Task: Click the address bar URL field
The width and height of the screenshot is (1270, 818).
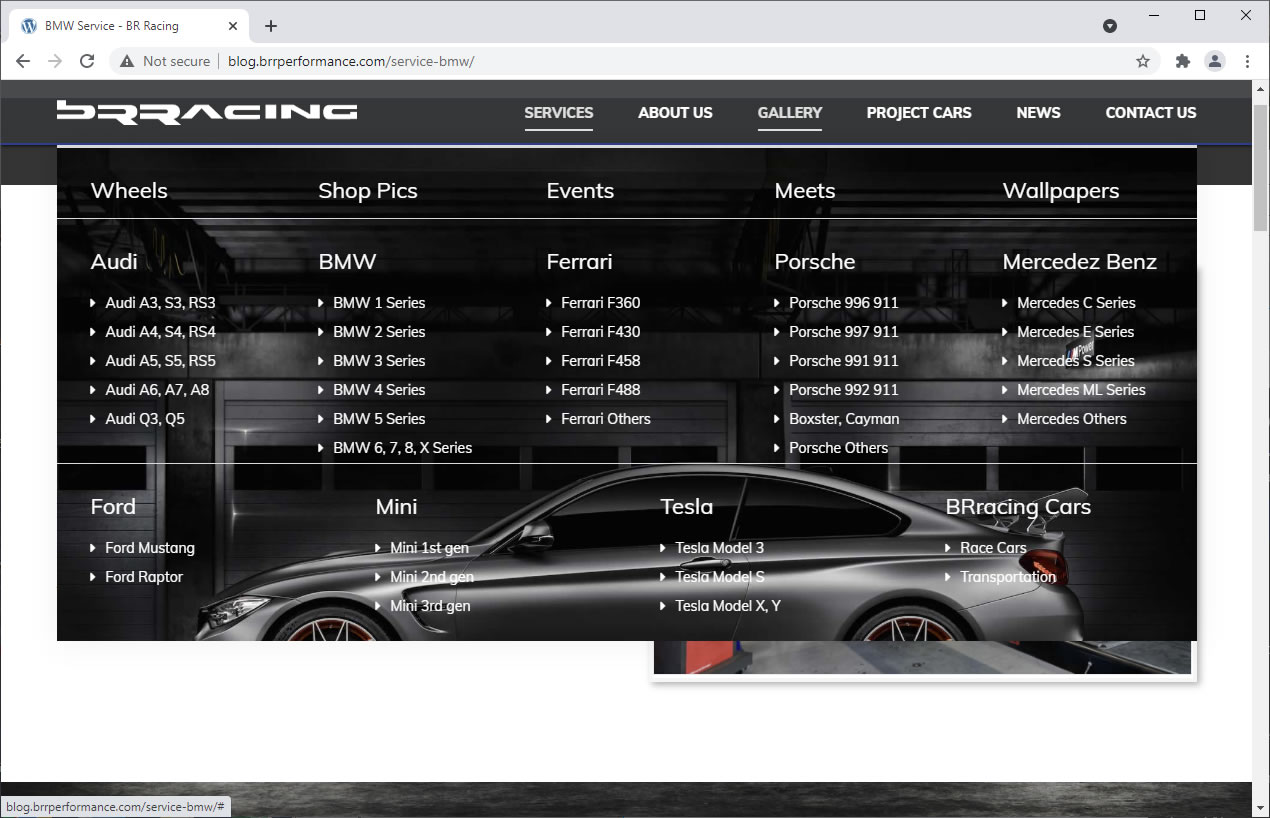Action: (x=640, y=61)
